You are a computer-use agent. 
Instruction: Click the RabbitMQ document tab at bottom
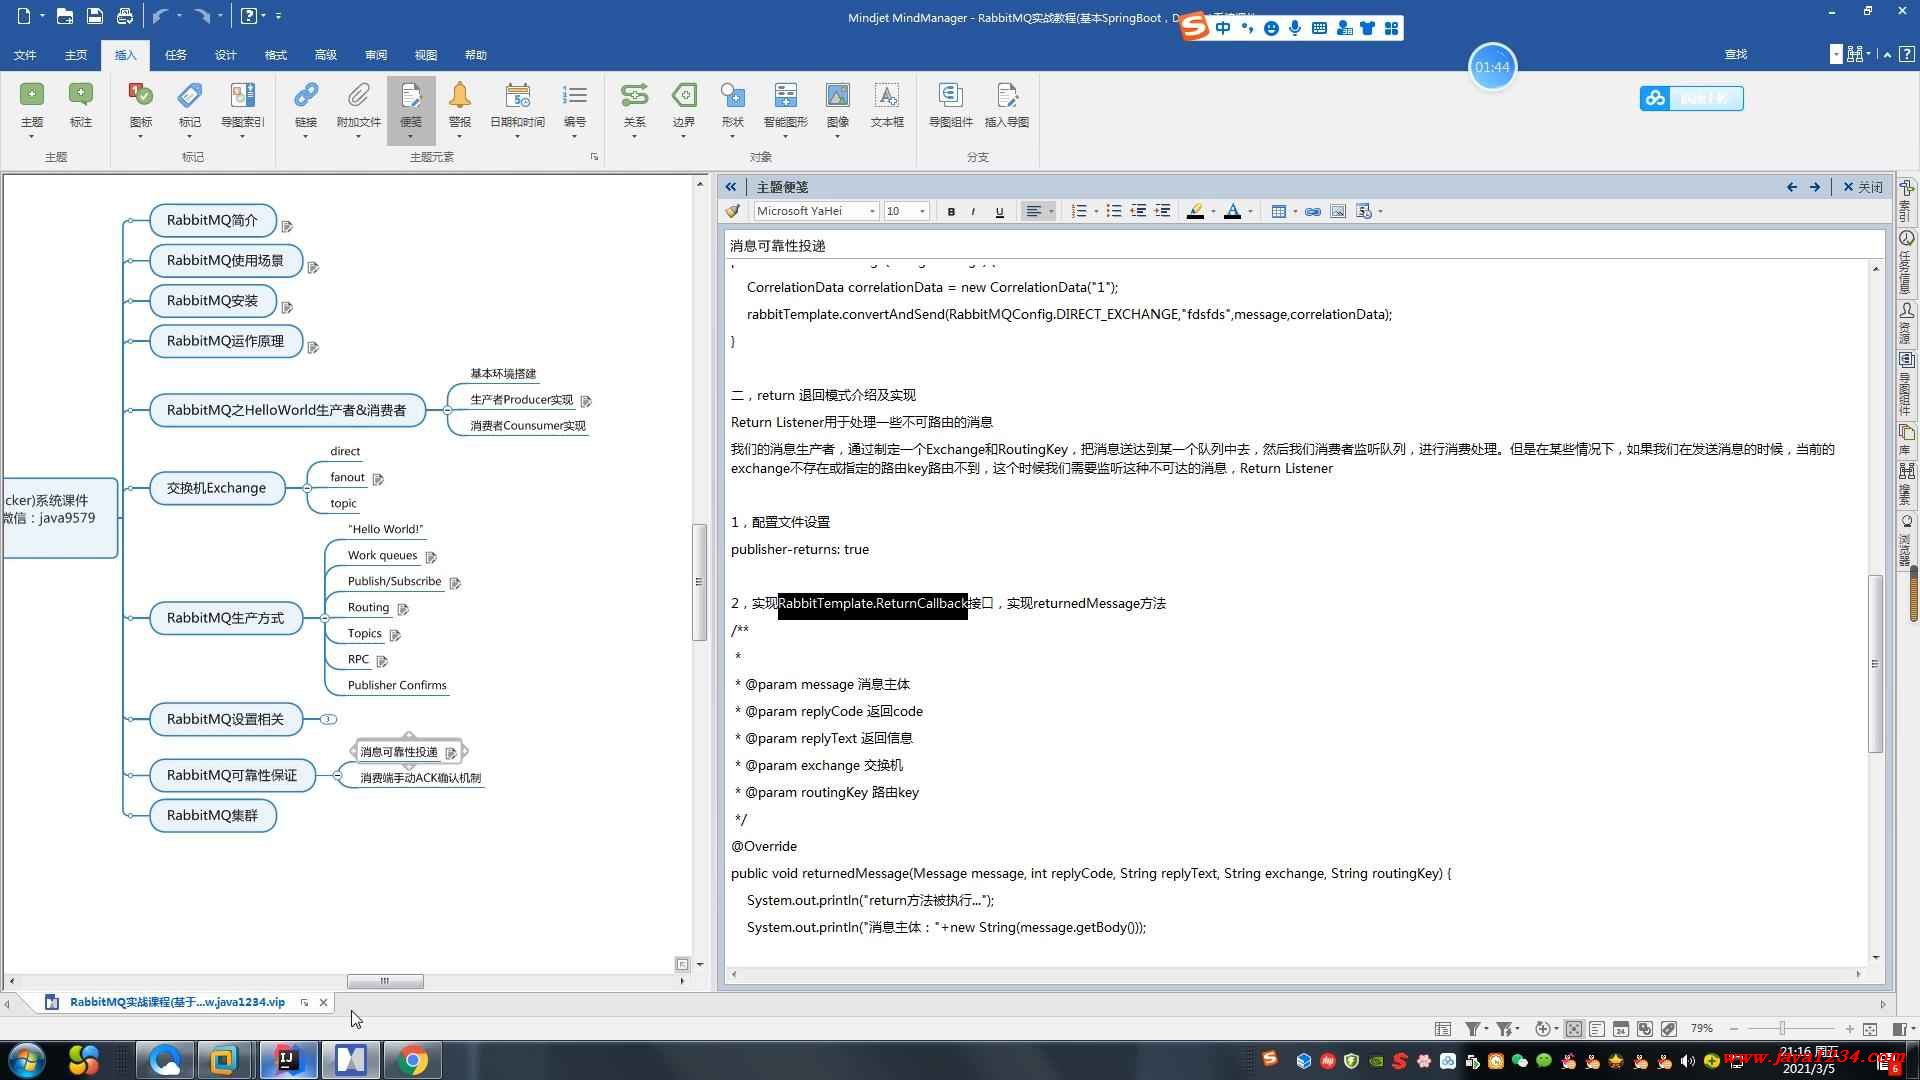click(x=177, y=1002)
